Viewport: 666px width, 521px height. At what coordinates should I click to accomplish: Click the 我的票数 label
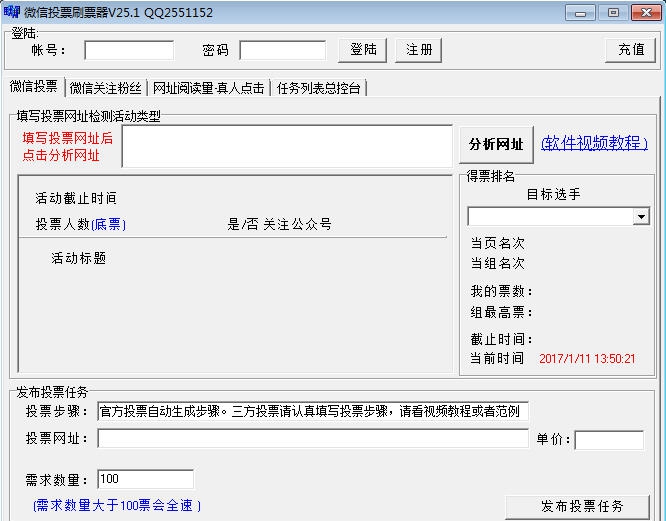(501, 291)
